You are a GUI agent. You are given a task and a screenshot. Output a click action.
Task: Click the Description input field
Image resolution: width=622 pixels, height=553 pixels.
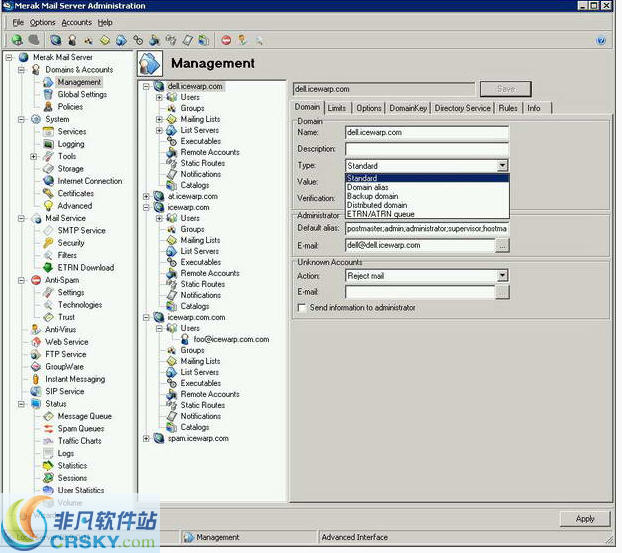pos(427,149)
